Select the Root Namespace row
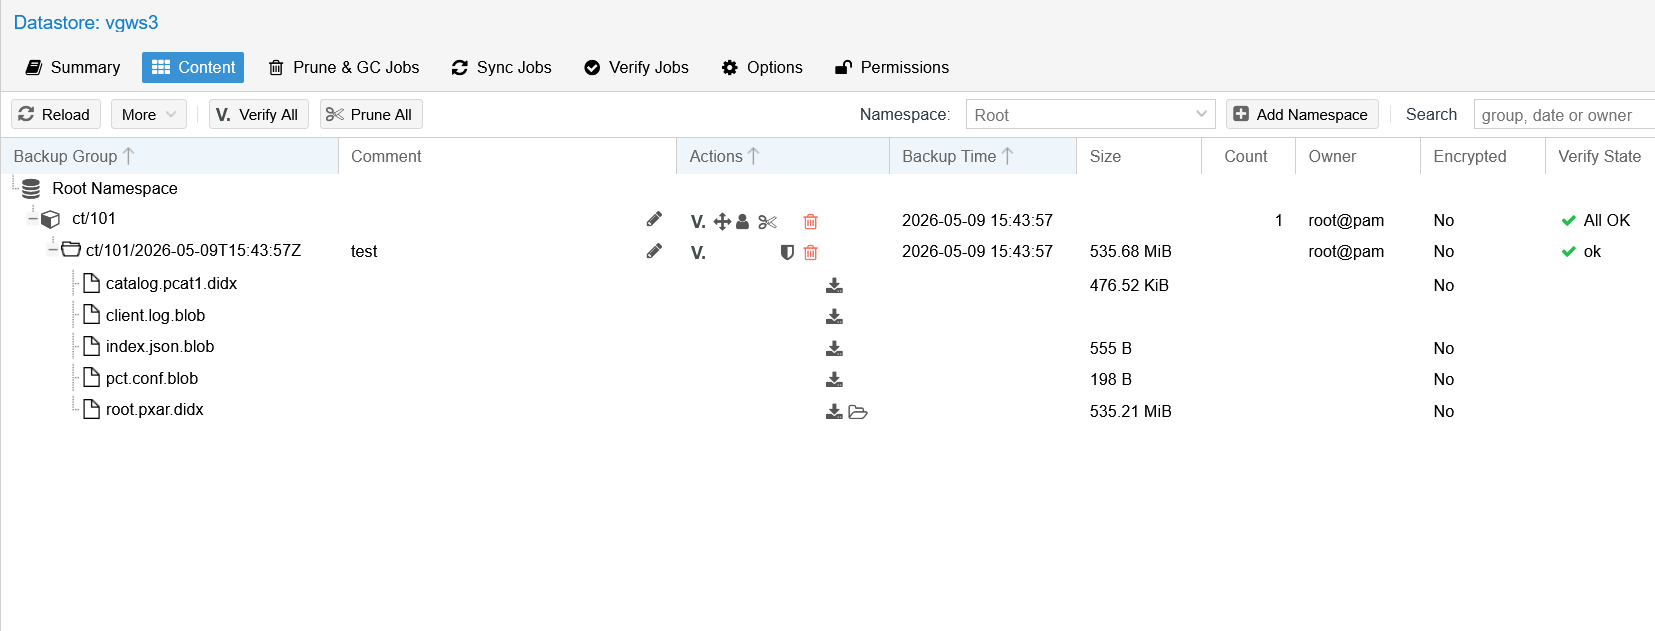The width and height of the screenshot is (1655, 631). pyautogui.click(x=827, y=188)
